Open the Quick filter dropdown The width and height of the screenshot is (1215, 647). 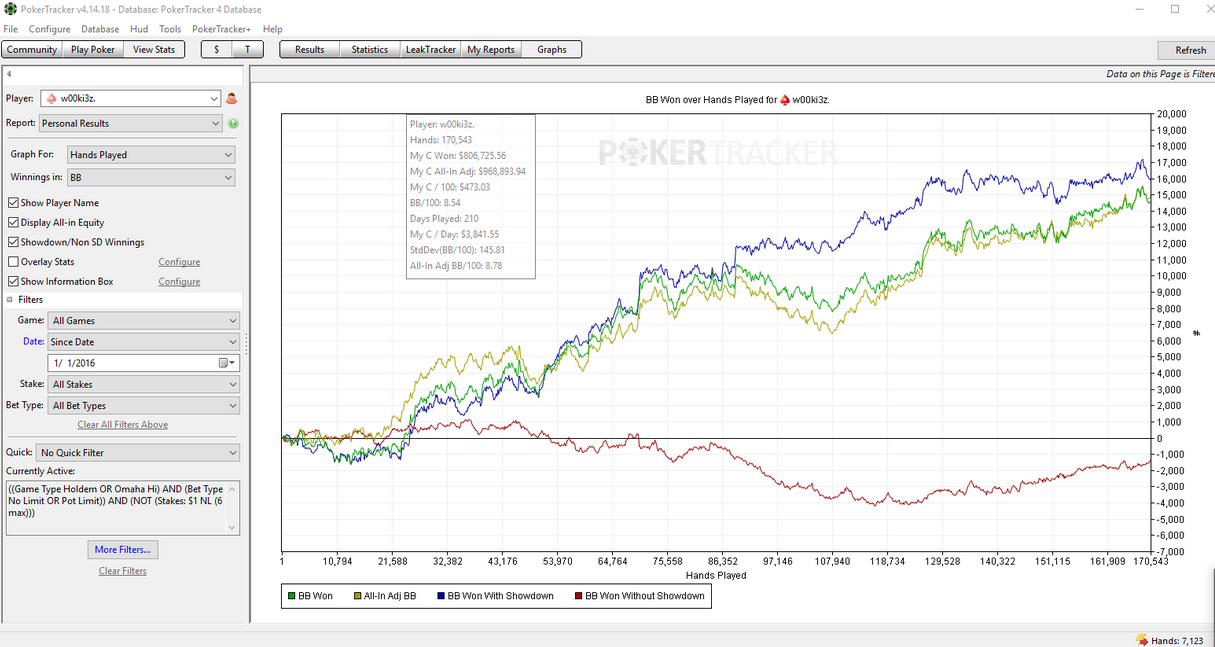point(138,453)
